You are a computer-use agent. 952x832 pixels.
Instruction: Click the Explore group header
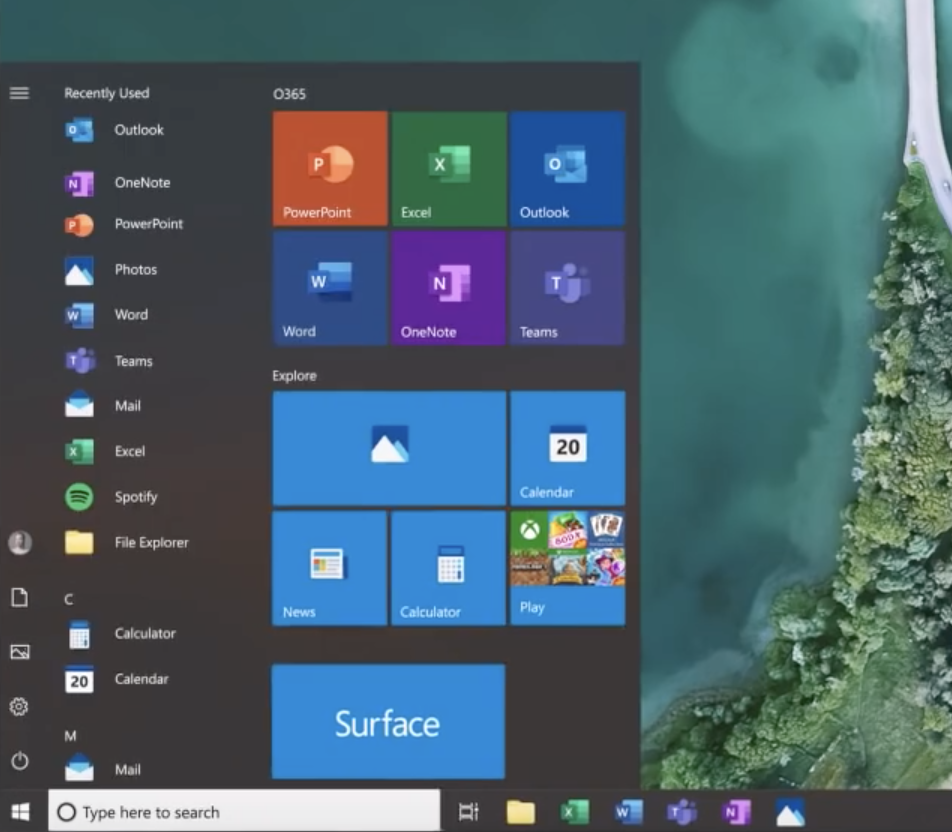[x=294, y=376]
